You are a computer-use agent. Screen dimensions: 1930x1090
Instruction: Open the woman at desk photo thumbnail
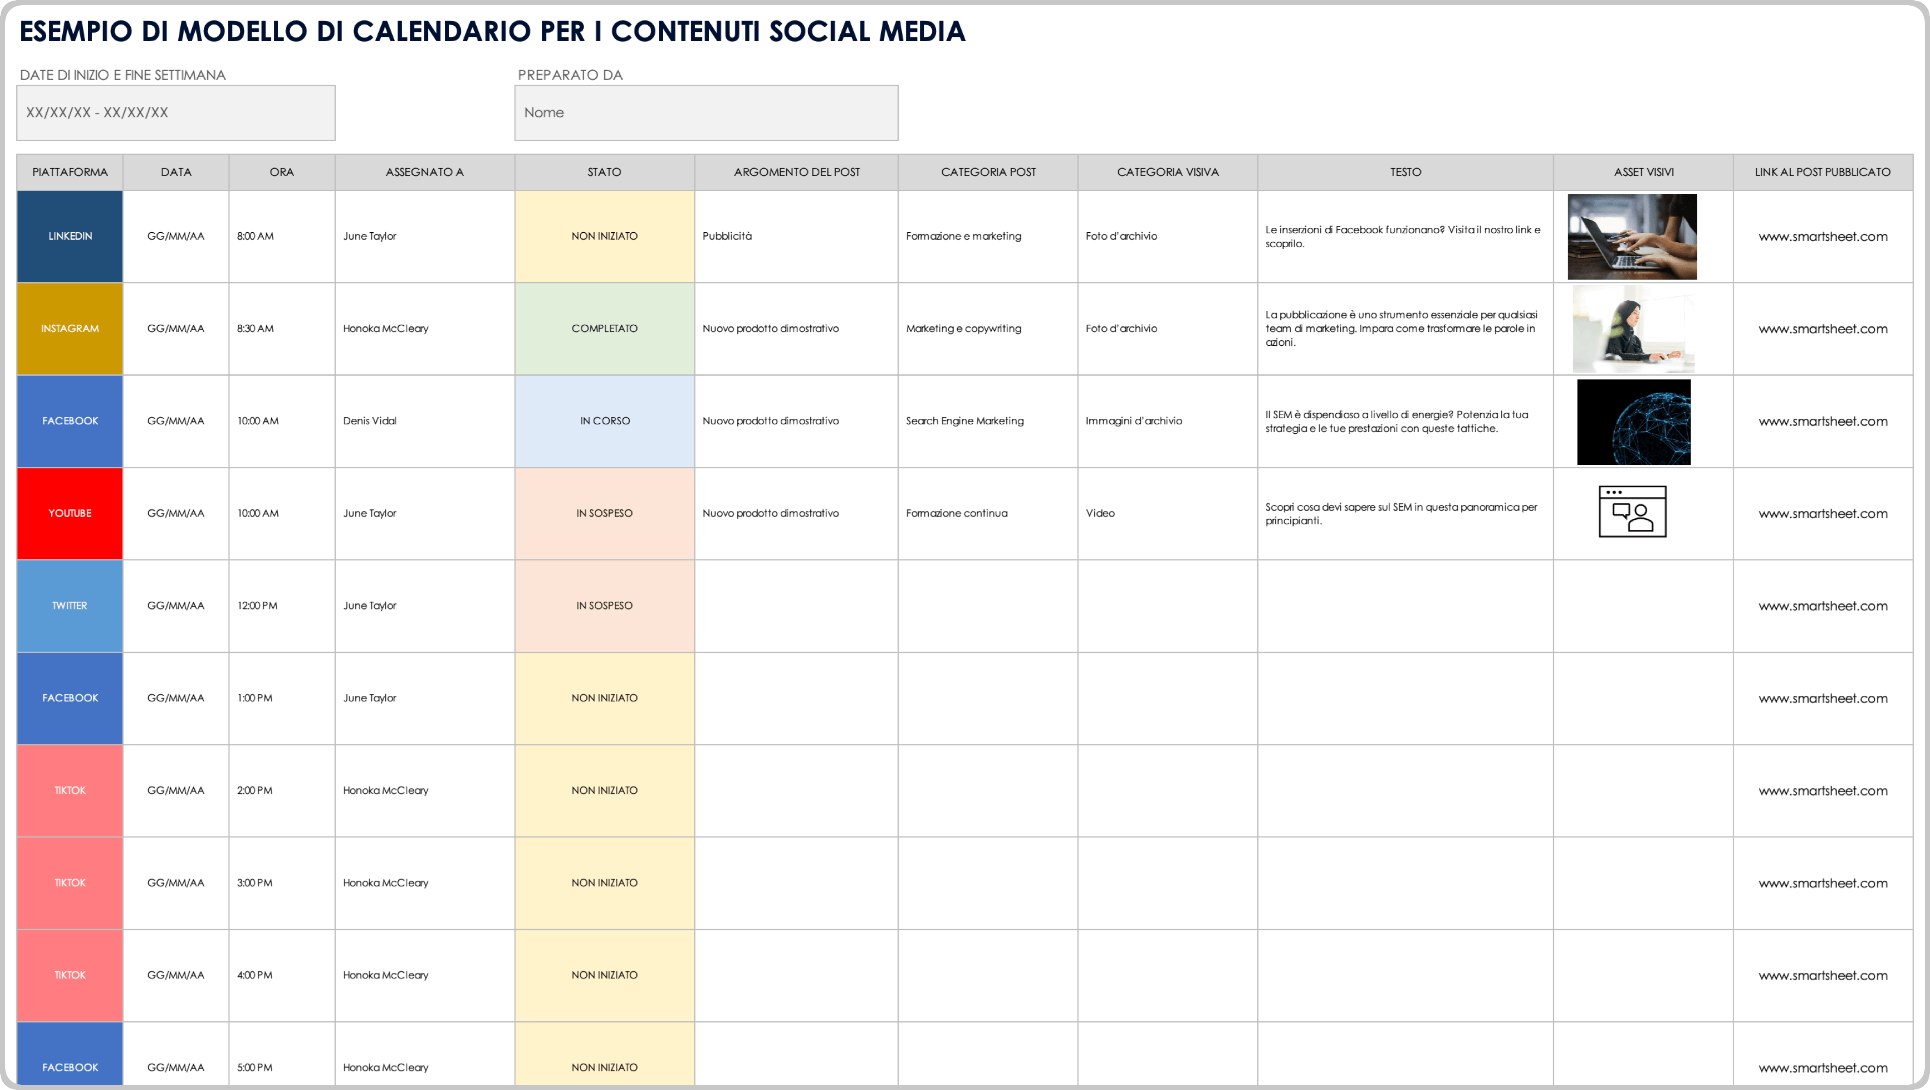1633,329
